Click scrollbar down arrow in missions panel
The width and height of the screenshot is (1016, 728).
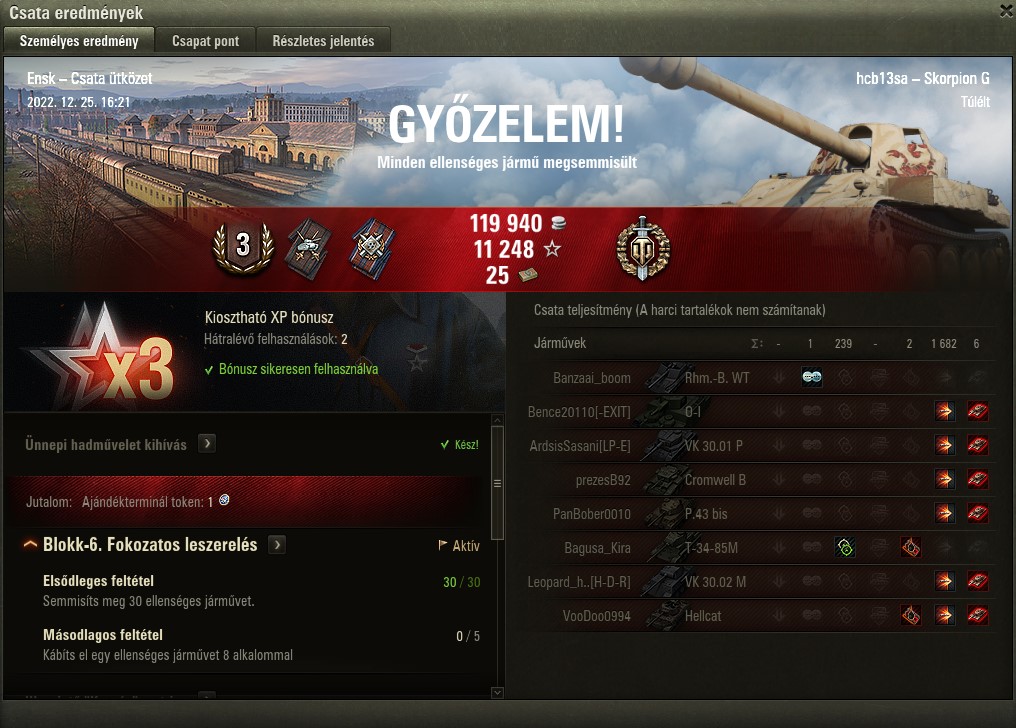498,693
